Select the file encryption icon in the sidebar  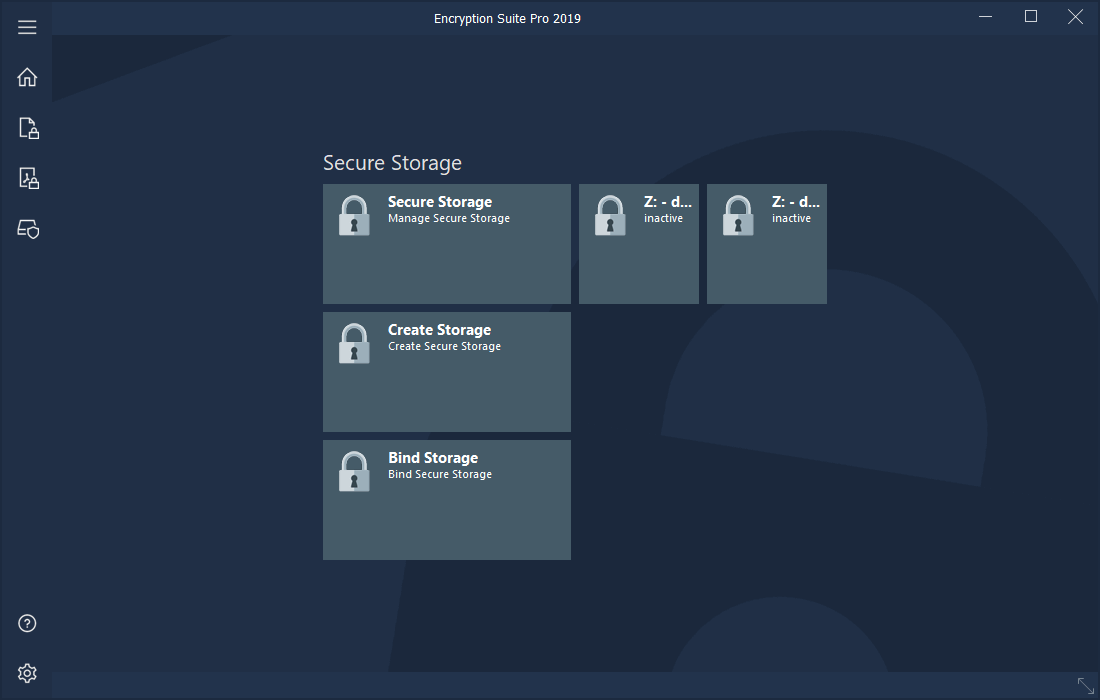[x=27, y=128]
